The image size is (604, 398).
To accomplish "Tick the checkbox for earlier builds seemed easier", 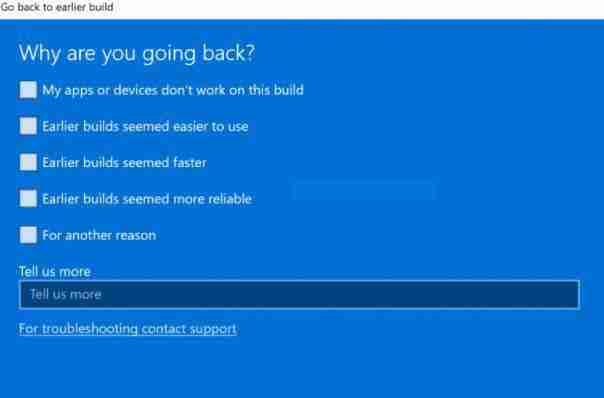I will click(28, 126).
